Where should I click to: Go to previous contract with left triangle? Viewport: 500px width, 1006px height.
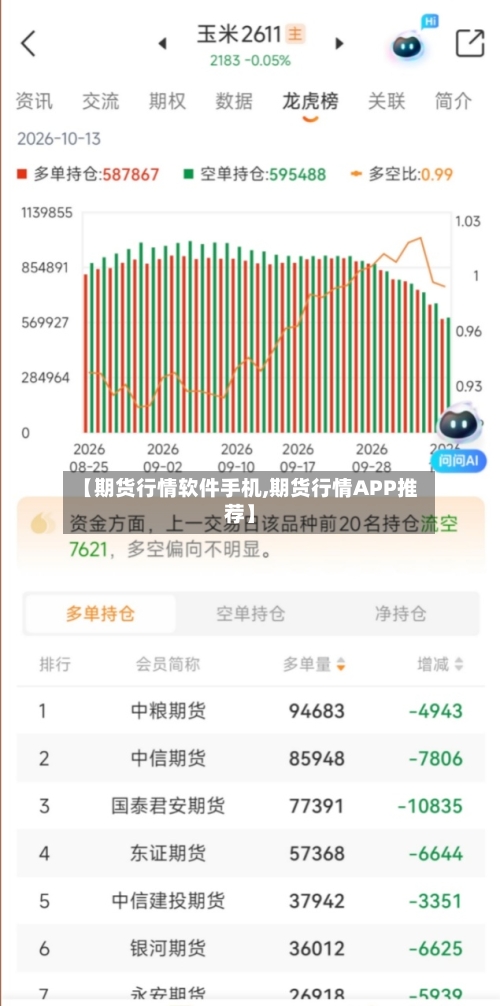point(162,44)
